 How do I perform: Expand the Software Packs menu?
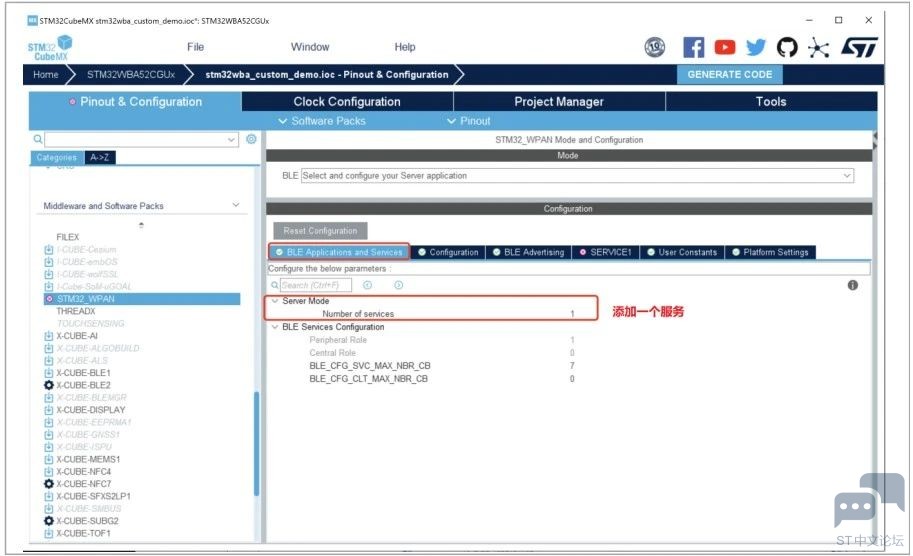(x=322, y=121)
